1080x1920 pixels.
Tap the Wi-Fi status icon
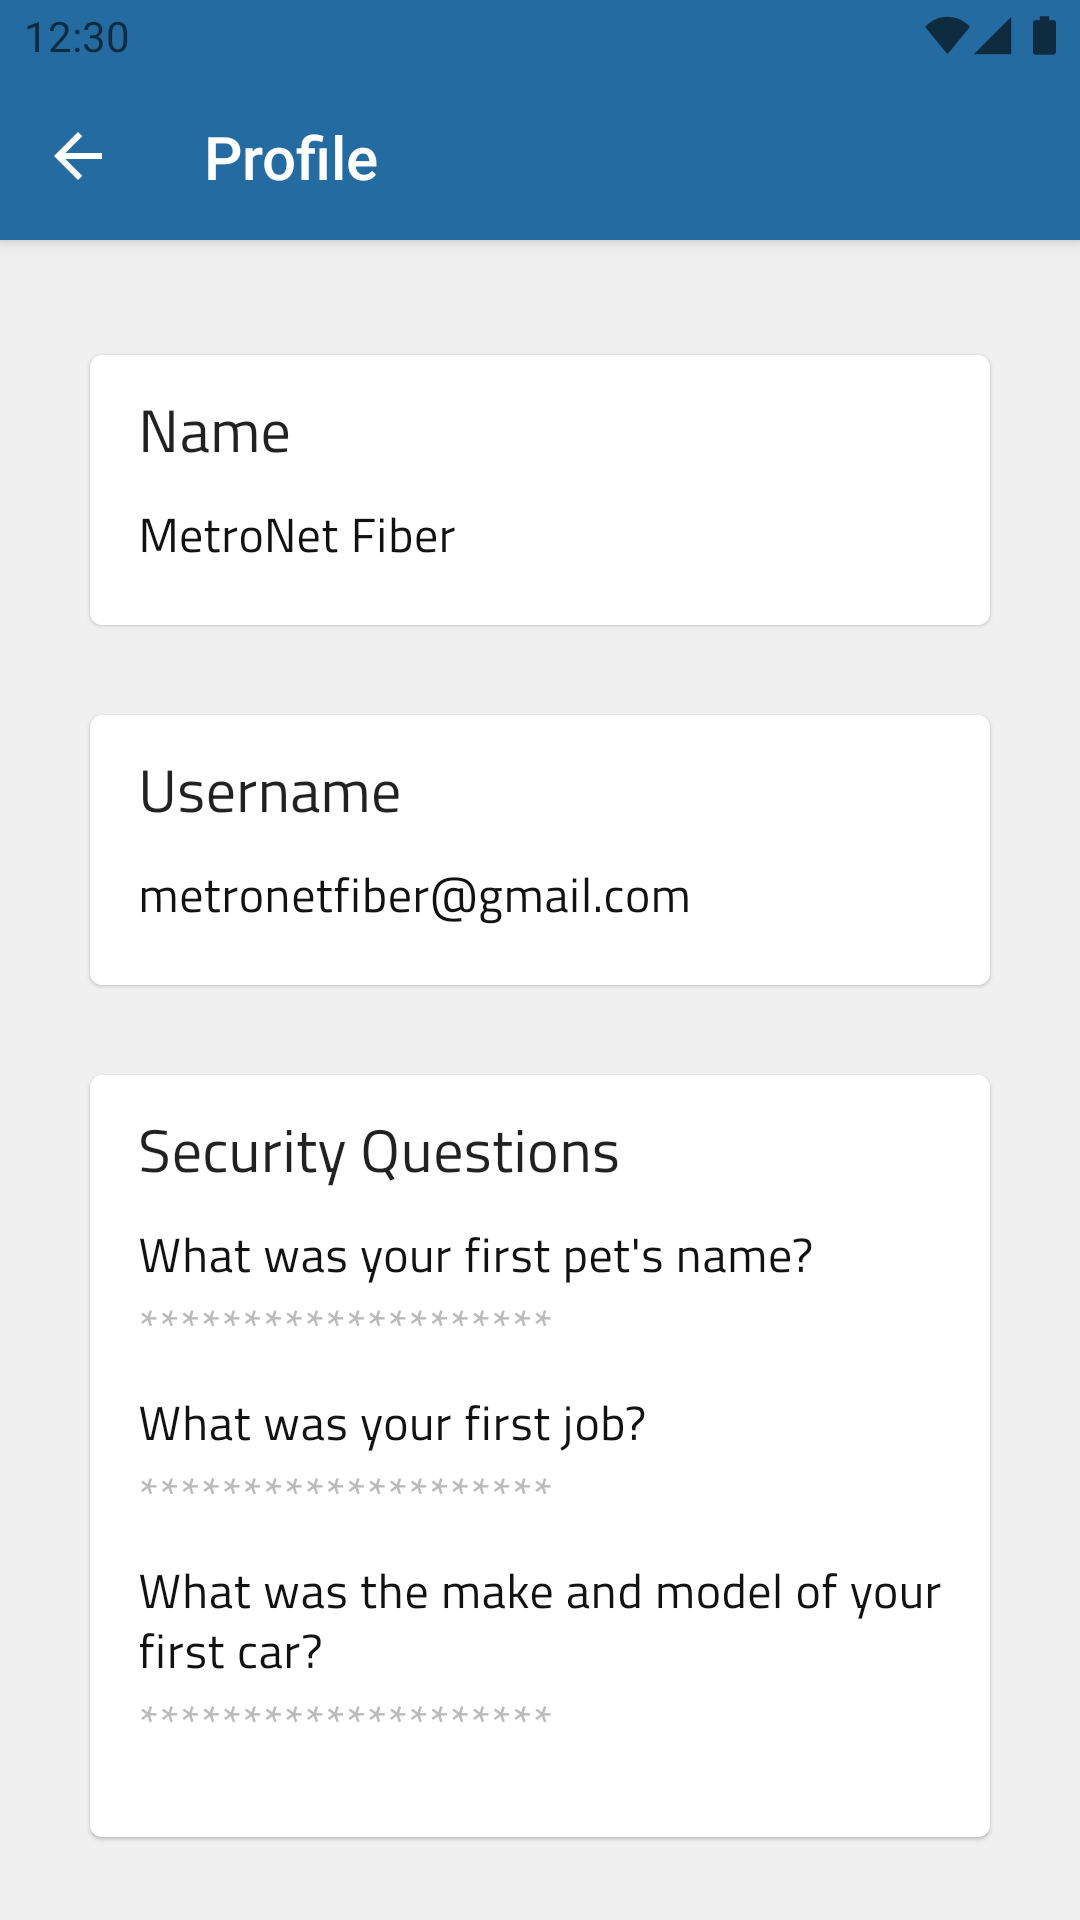946,36
